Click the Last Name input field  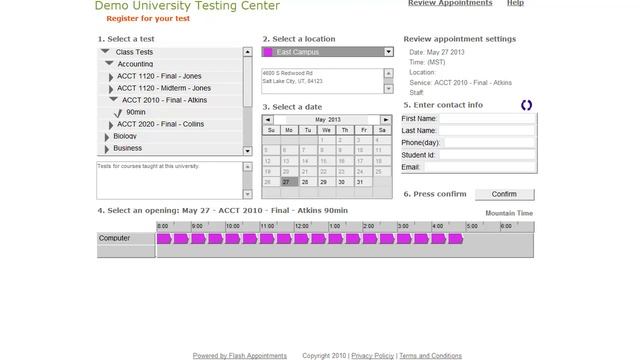(x=487, y=131)
